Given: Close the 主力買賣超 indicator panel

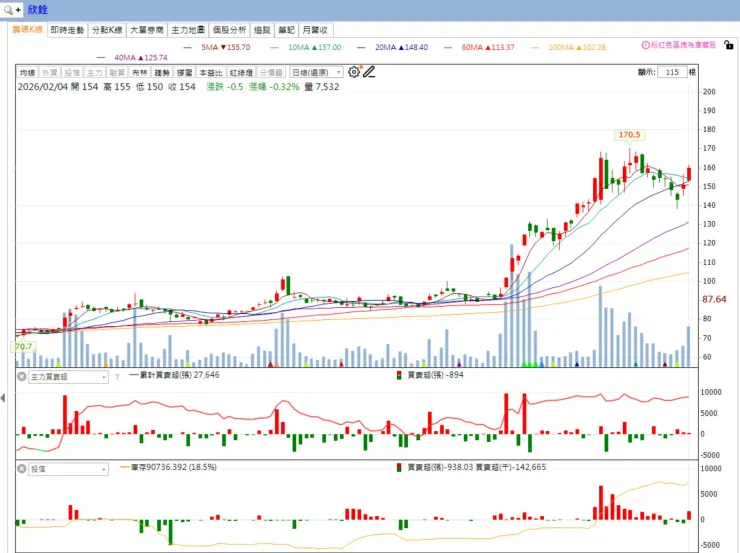Looking at the screenshot, I should [x=22, y=377].
